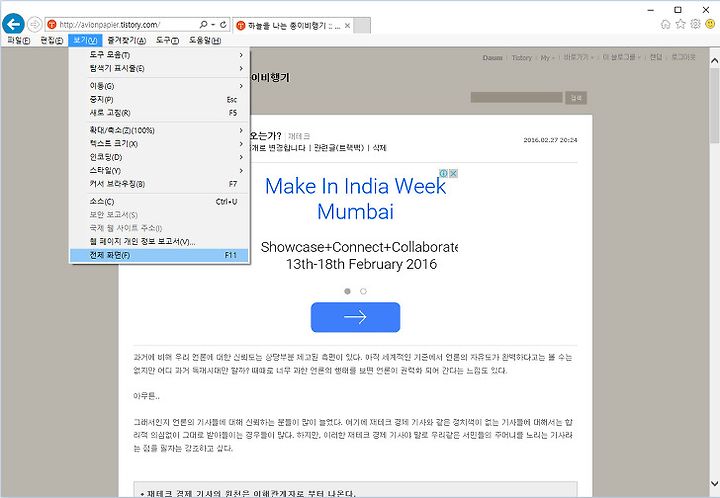This screenshot has height=498, width=720.
Task: Click the blue arrow button on the ad
Action: pos(355,317)
